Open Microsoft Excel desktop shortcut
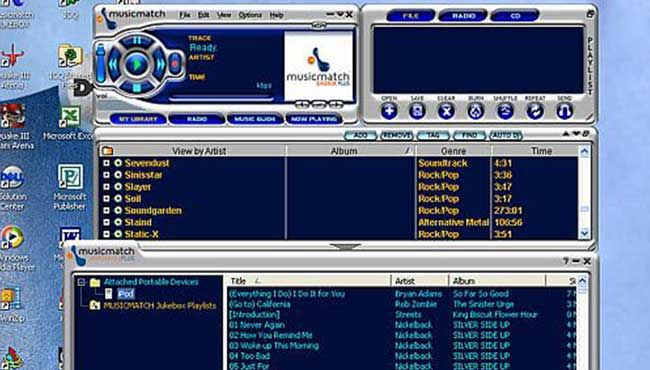The image size is (650, 370). pos(70,123)
